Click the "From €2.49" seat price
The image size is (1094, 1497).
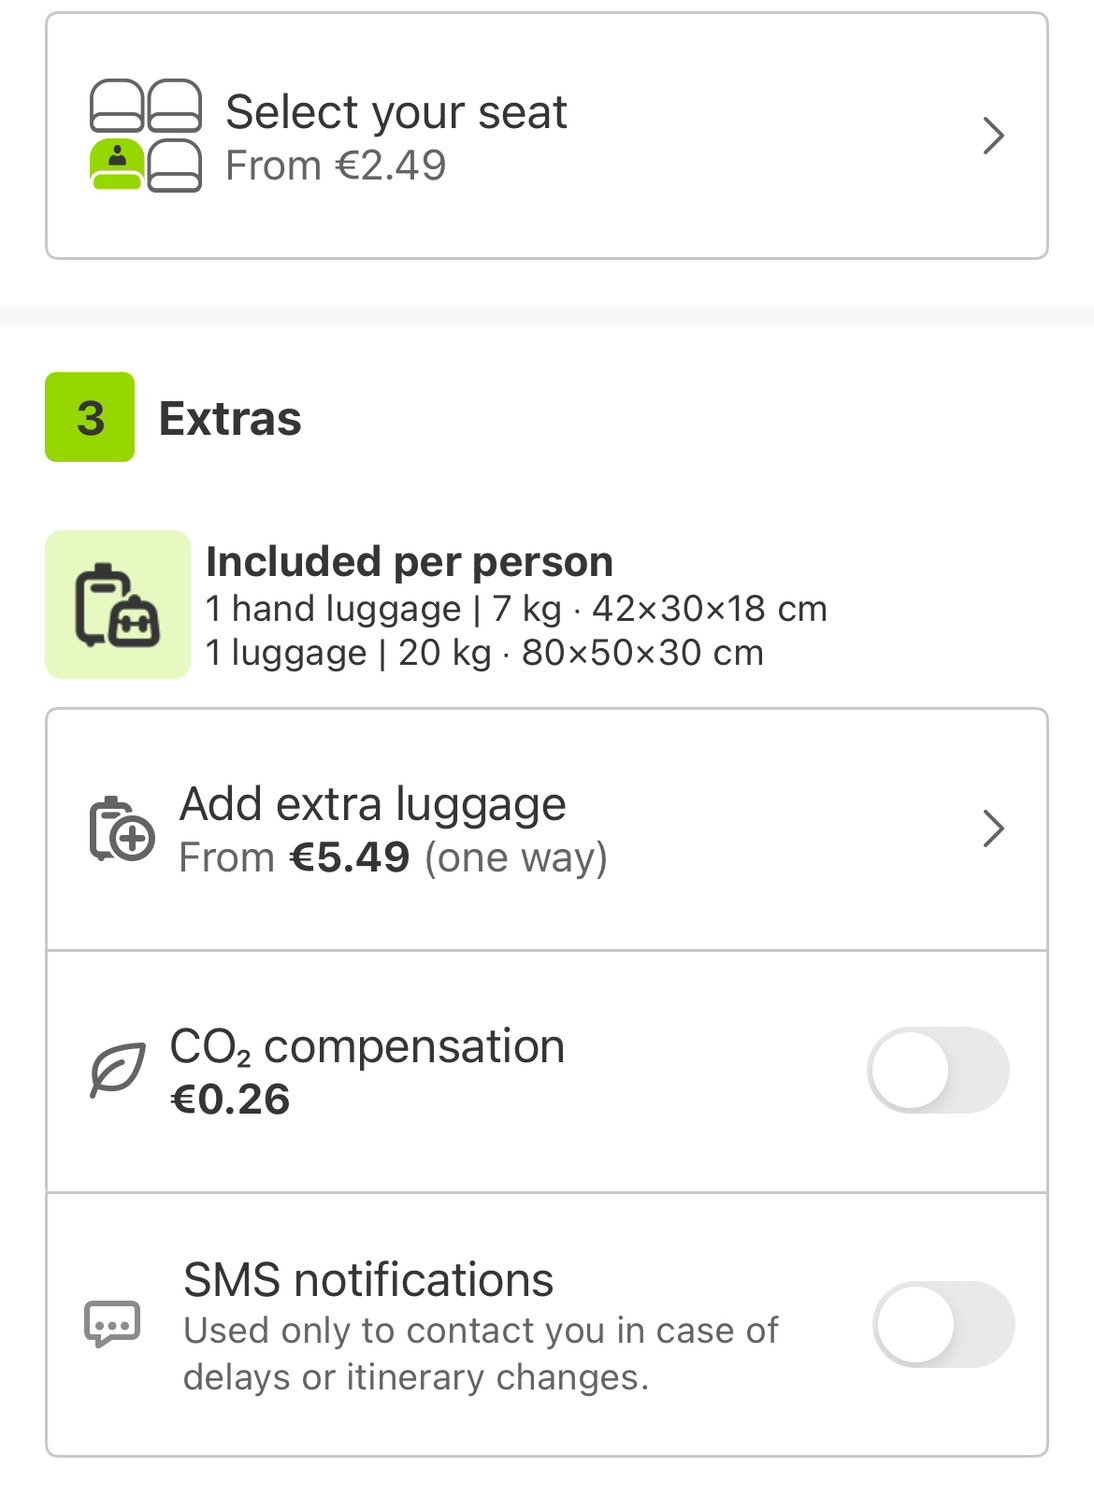[x=335, y=166]
